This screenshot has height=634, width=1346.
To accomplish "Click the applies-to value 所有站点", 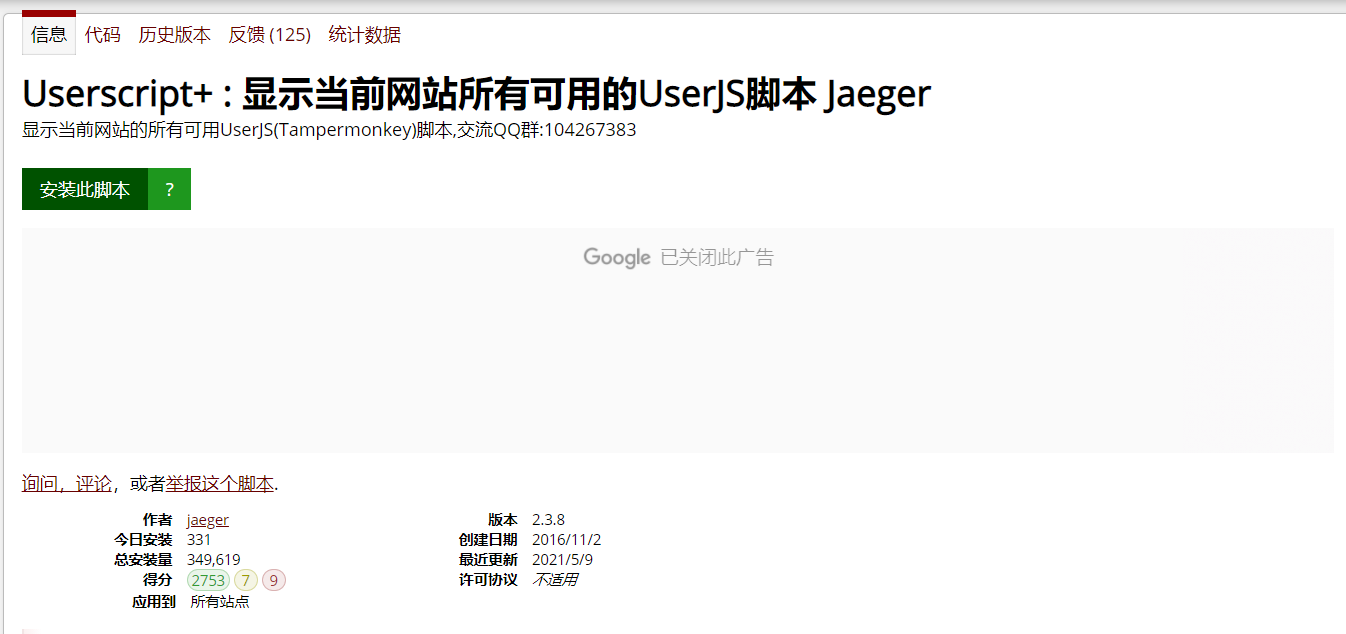I will (220, 602).
